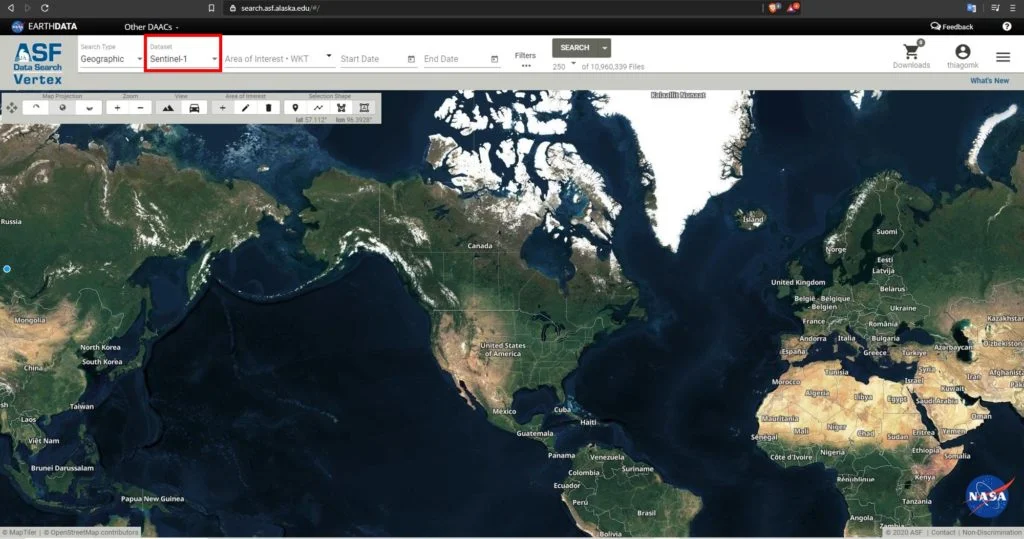Click the NASA logo on map

pyautogui.click(x=987, y=497)
